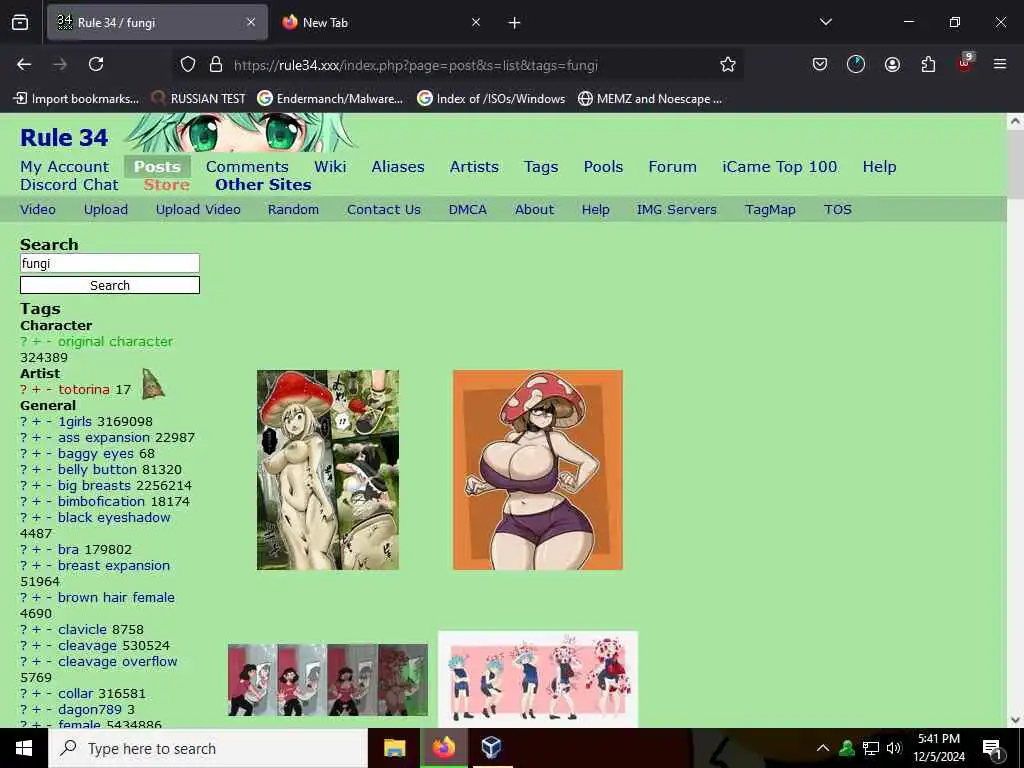The image size is (1024, 768).
Task: Select the Posts navigation tab
Action: point(157,167)
